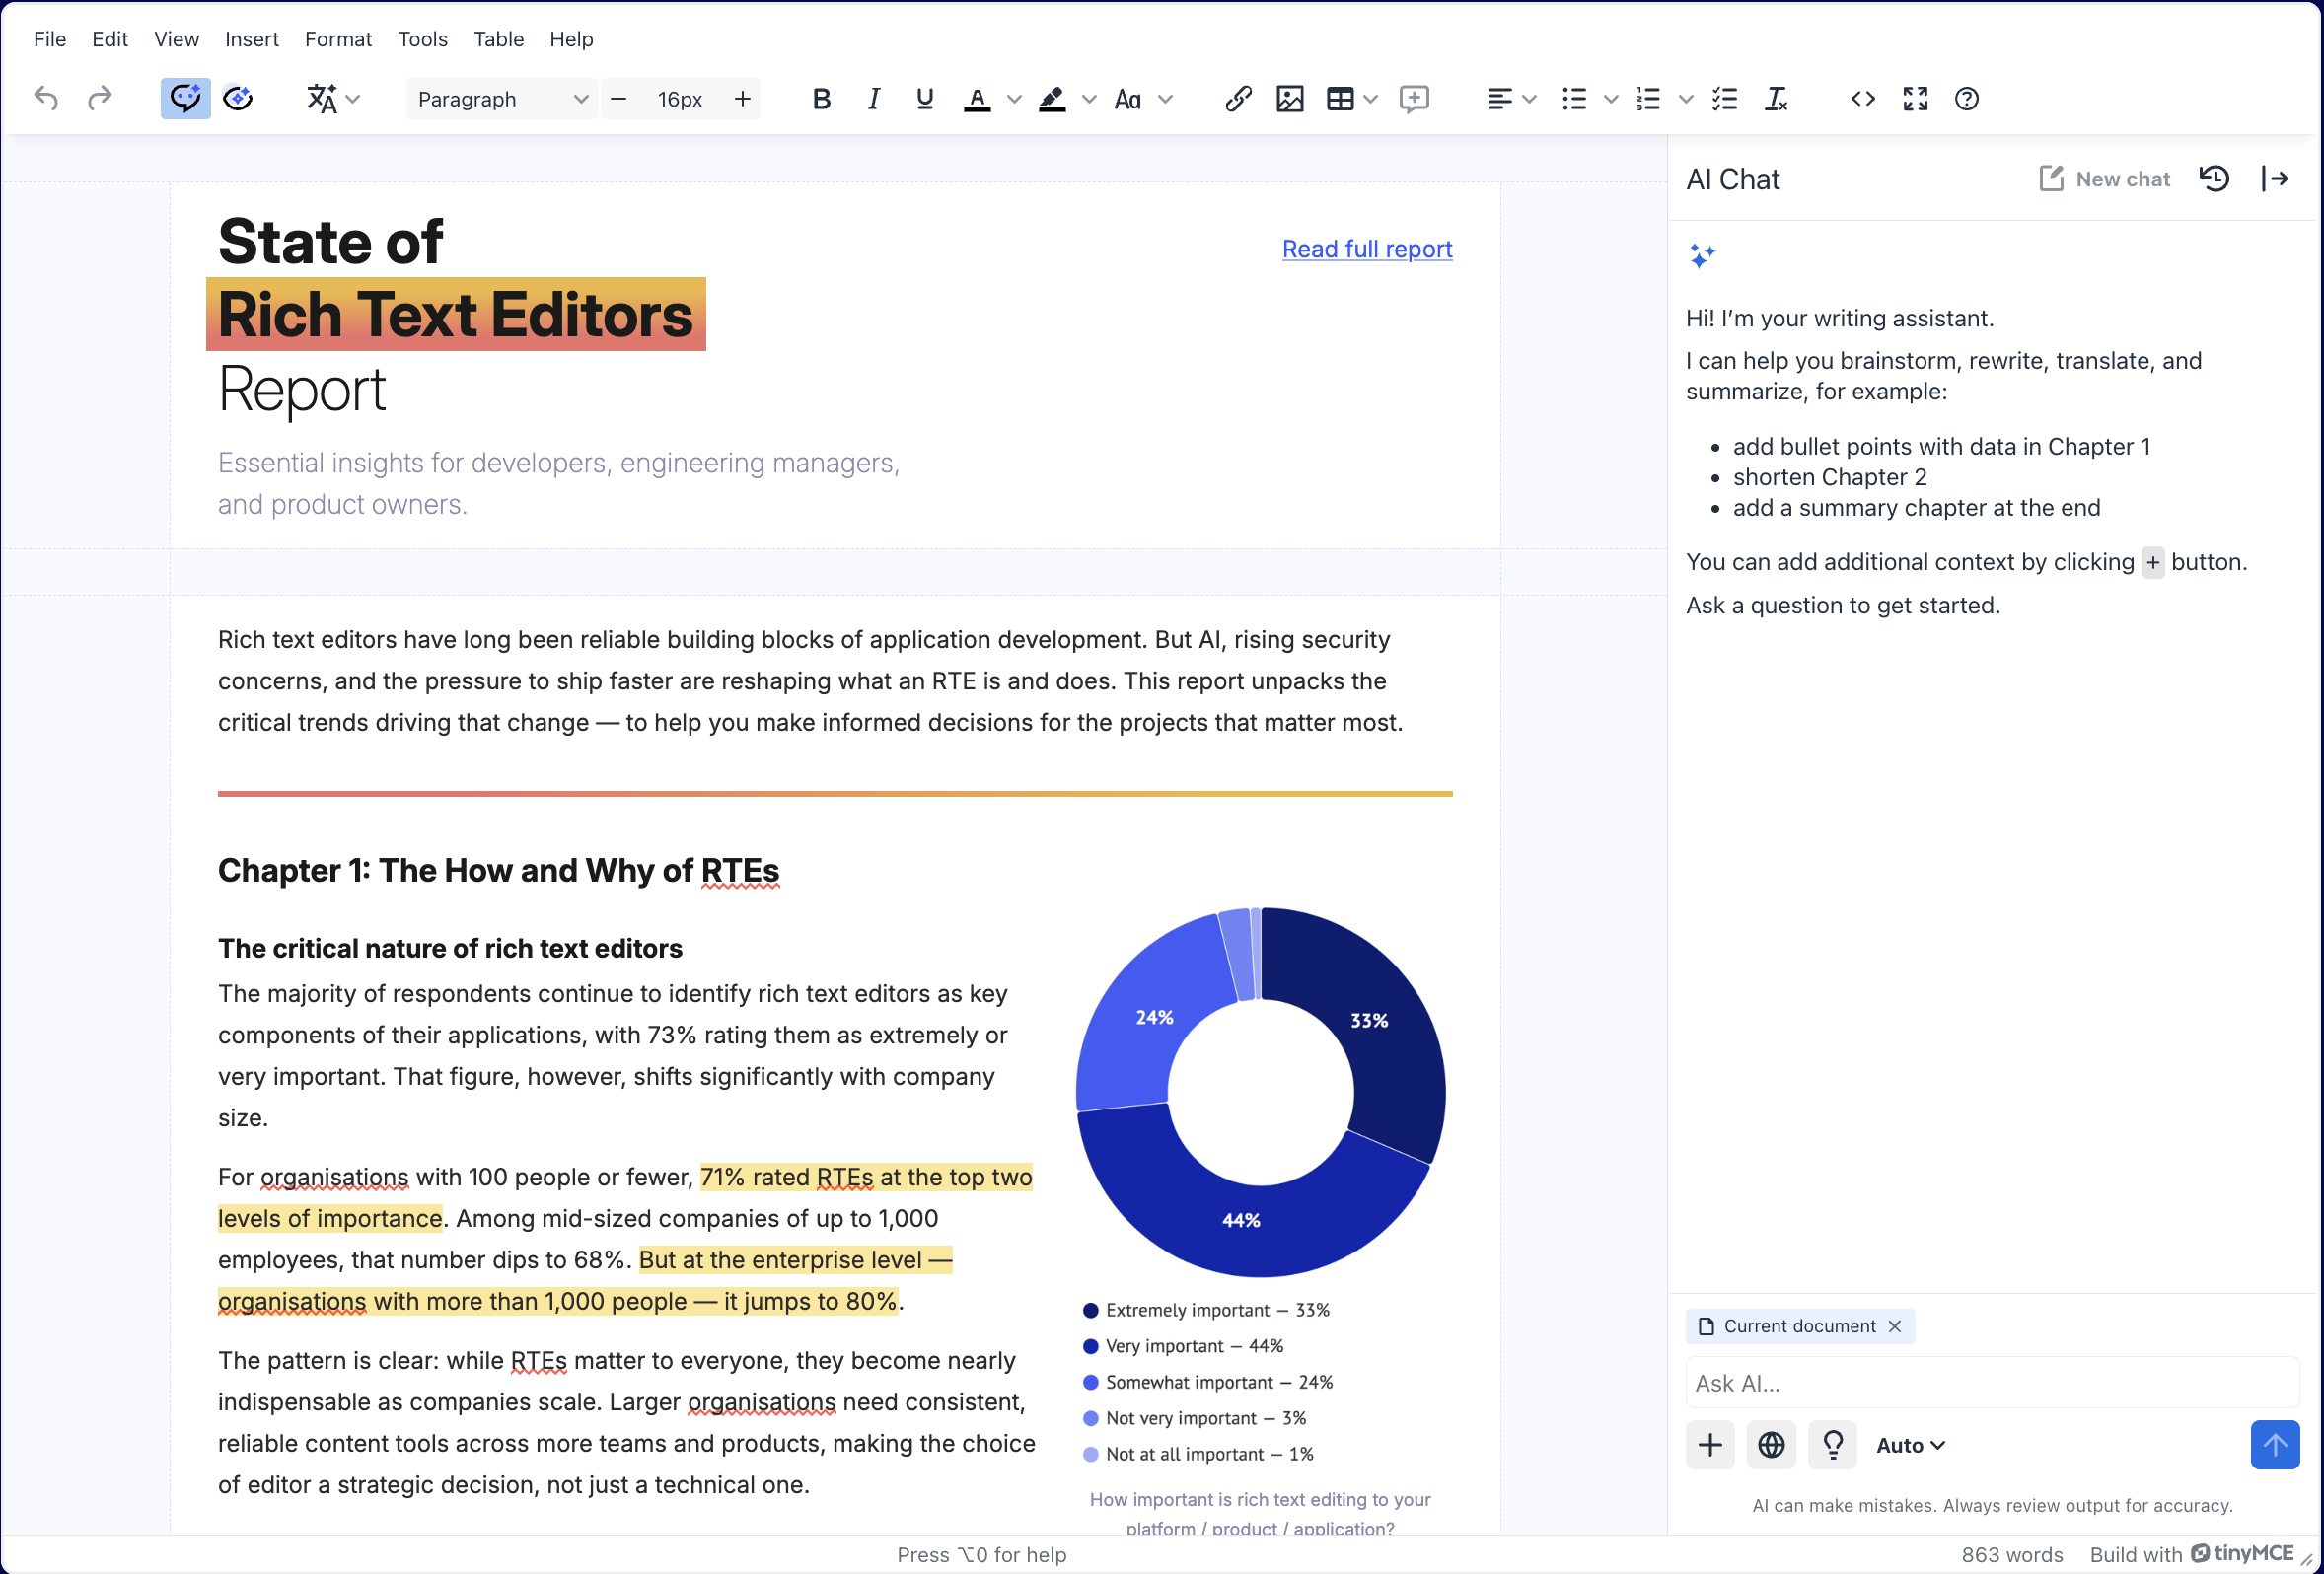Open the source code view icon
This screenshot has height=1574, width=2324.
click(1863, 98)
